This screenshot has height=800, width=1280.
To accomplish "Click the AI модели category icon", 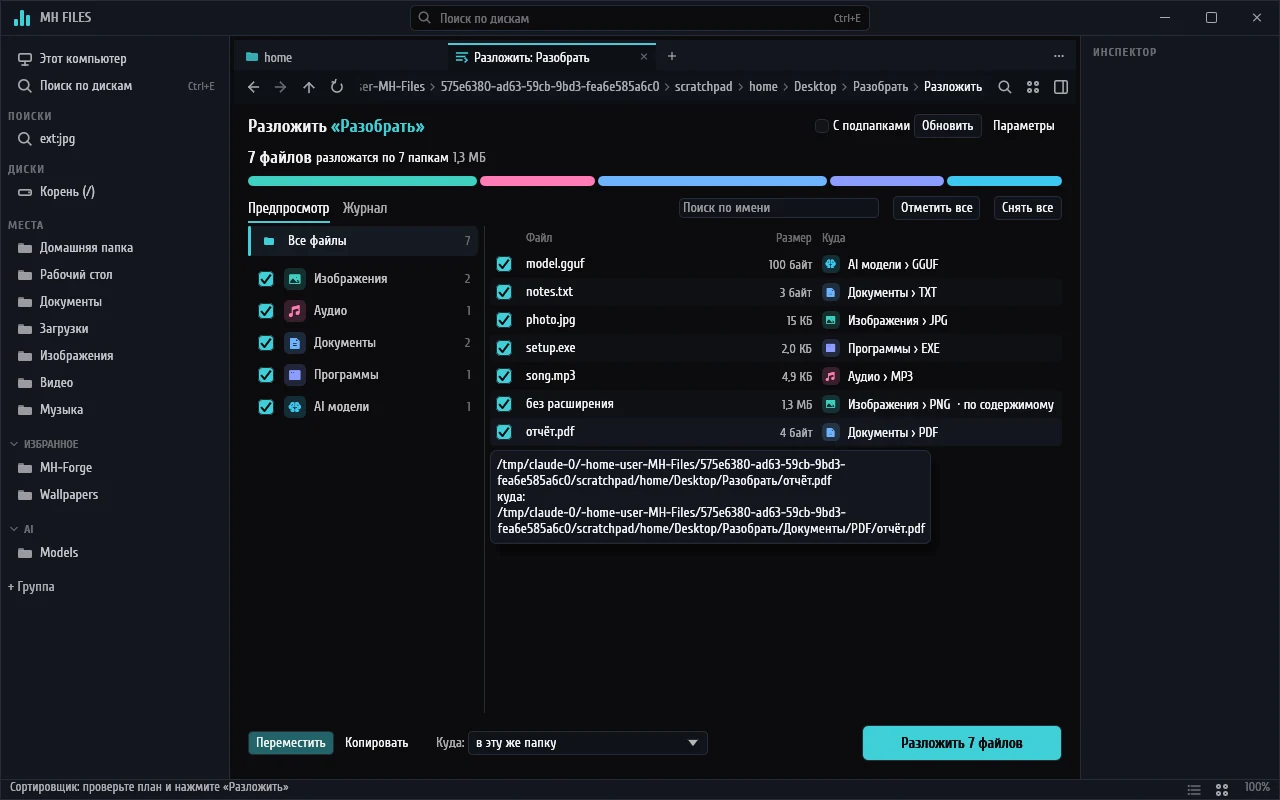I will (x=294, y=407).
